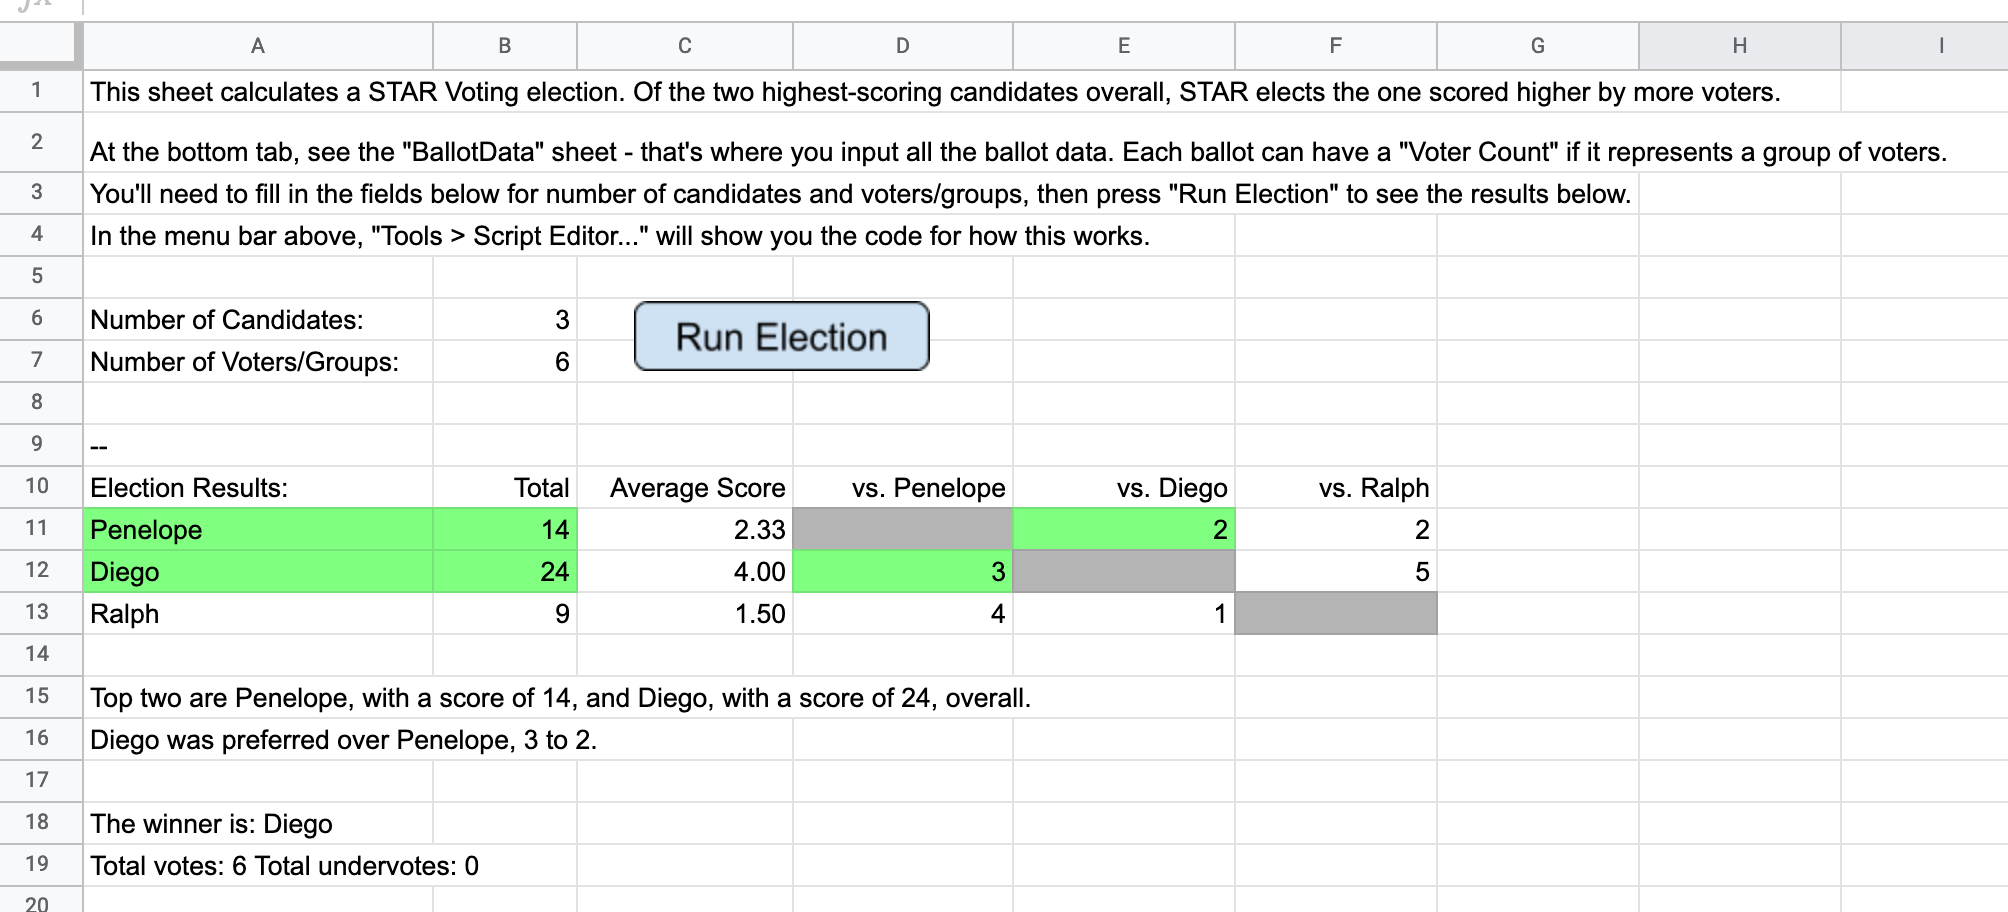The height and width of the screenshot is (912, 2008).
Task: Select the green Diego vs. Penelope cell
Action: [x=903, y=571]
